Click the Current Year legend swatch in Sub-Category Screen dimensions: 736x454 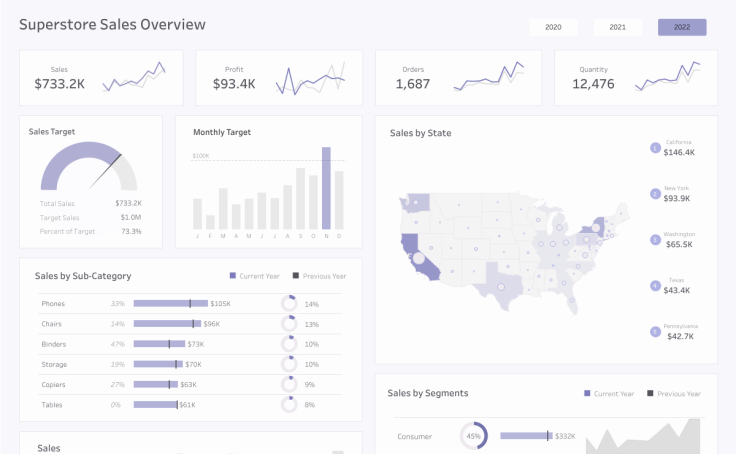[233, 276]
